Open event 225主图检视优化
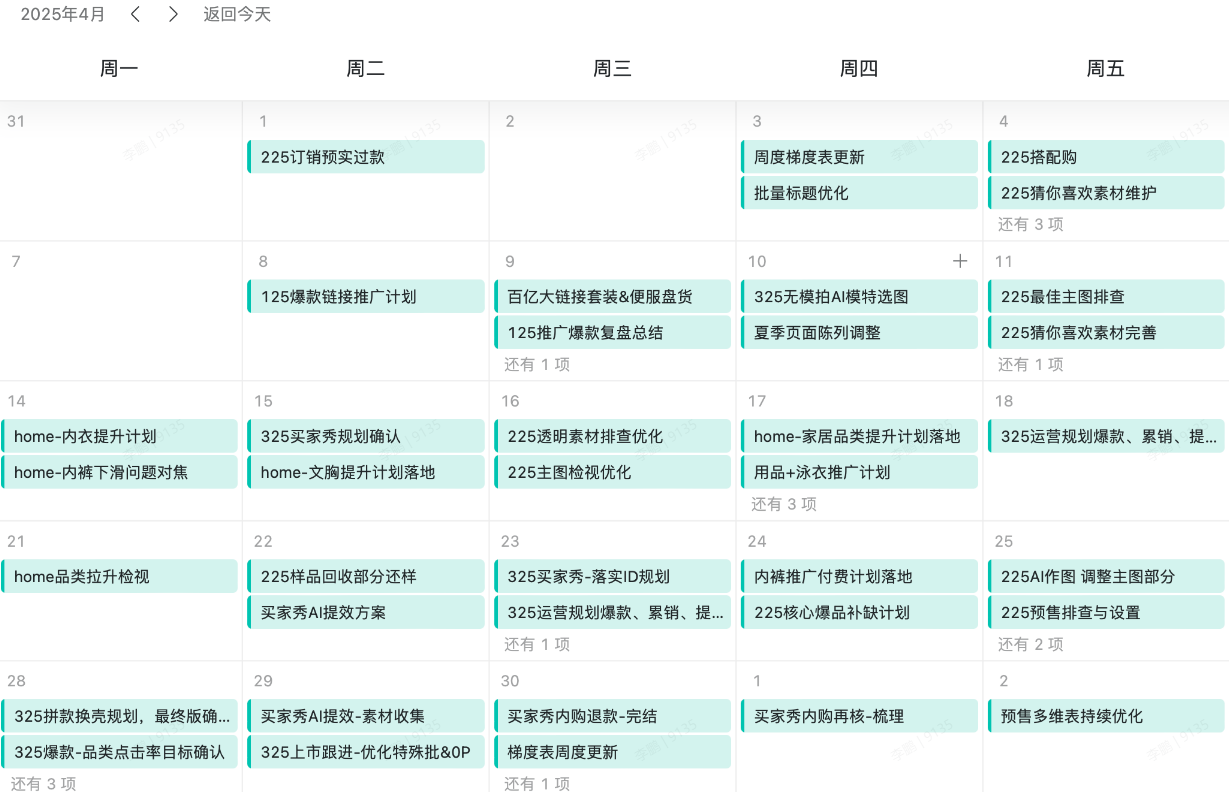 612,473
